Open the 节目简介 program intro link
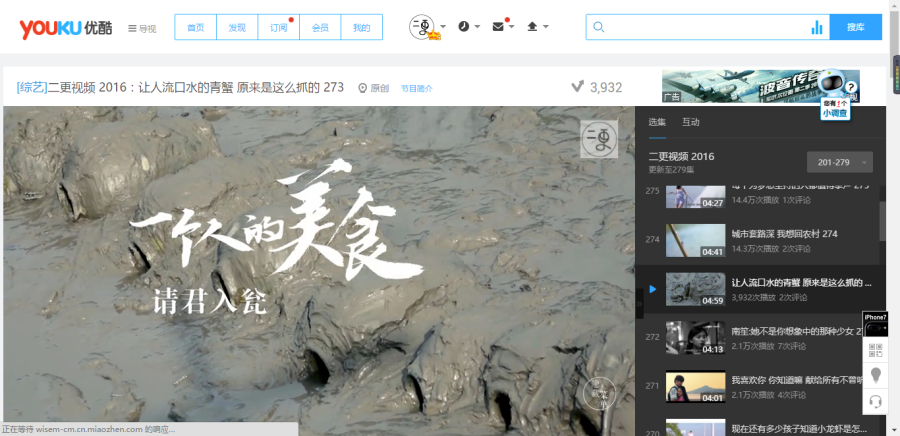Screen dimensions: 900x436 (417, 88)
